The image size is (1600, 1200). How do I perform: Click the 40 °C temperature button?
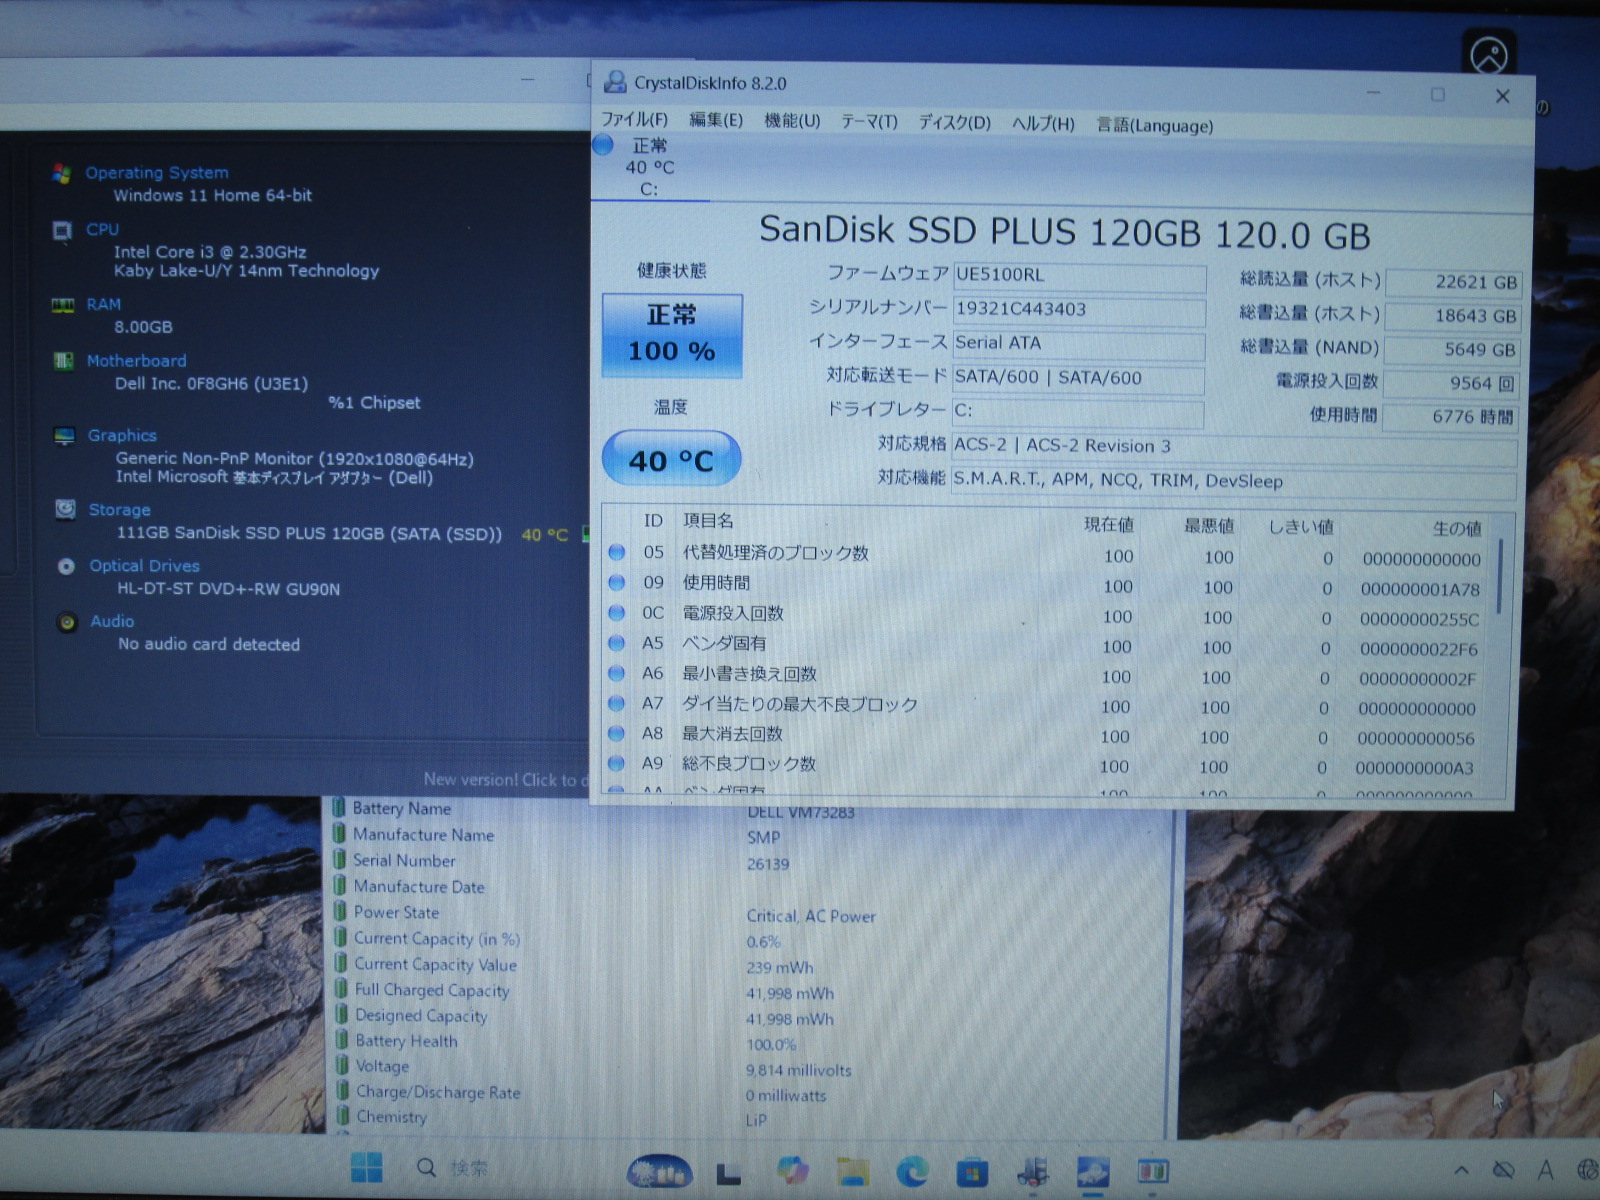tap(671, 460)
